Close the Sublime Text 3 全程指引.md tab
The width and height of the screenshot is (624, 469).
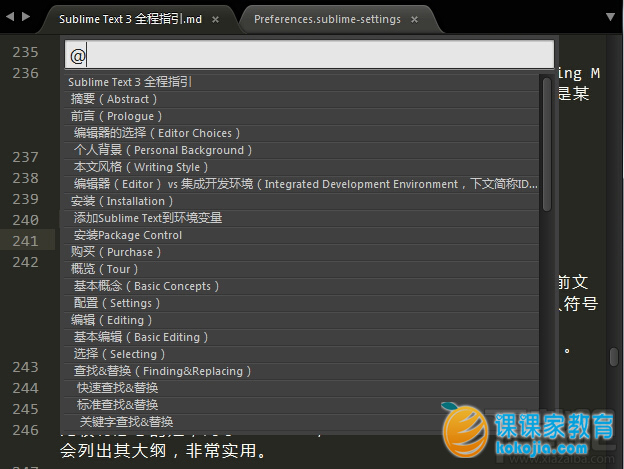pos(215,19)
